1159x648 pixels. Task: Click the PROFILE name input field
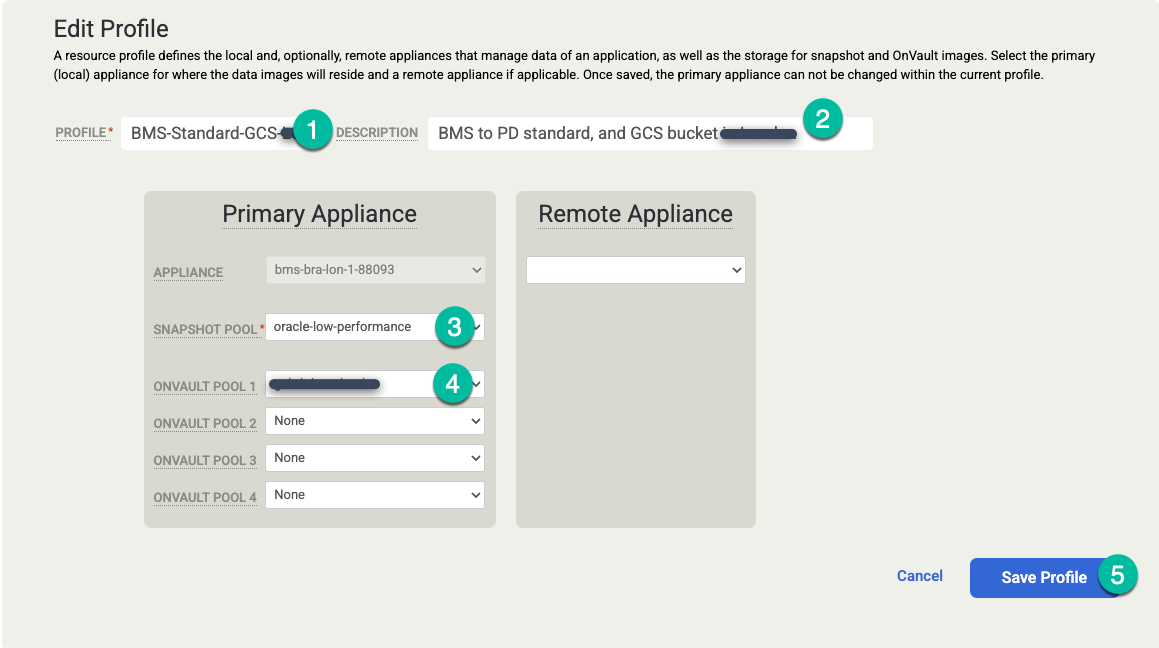point(200,131)
